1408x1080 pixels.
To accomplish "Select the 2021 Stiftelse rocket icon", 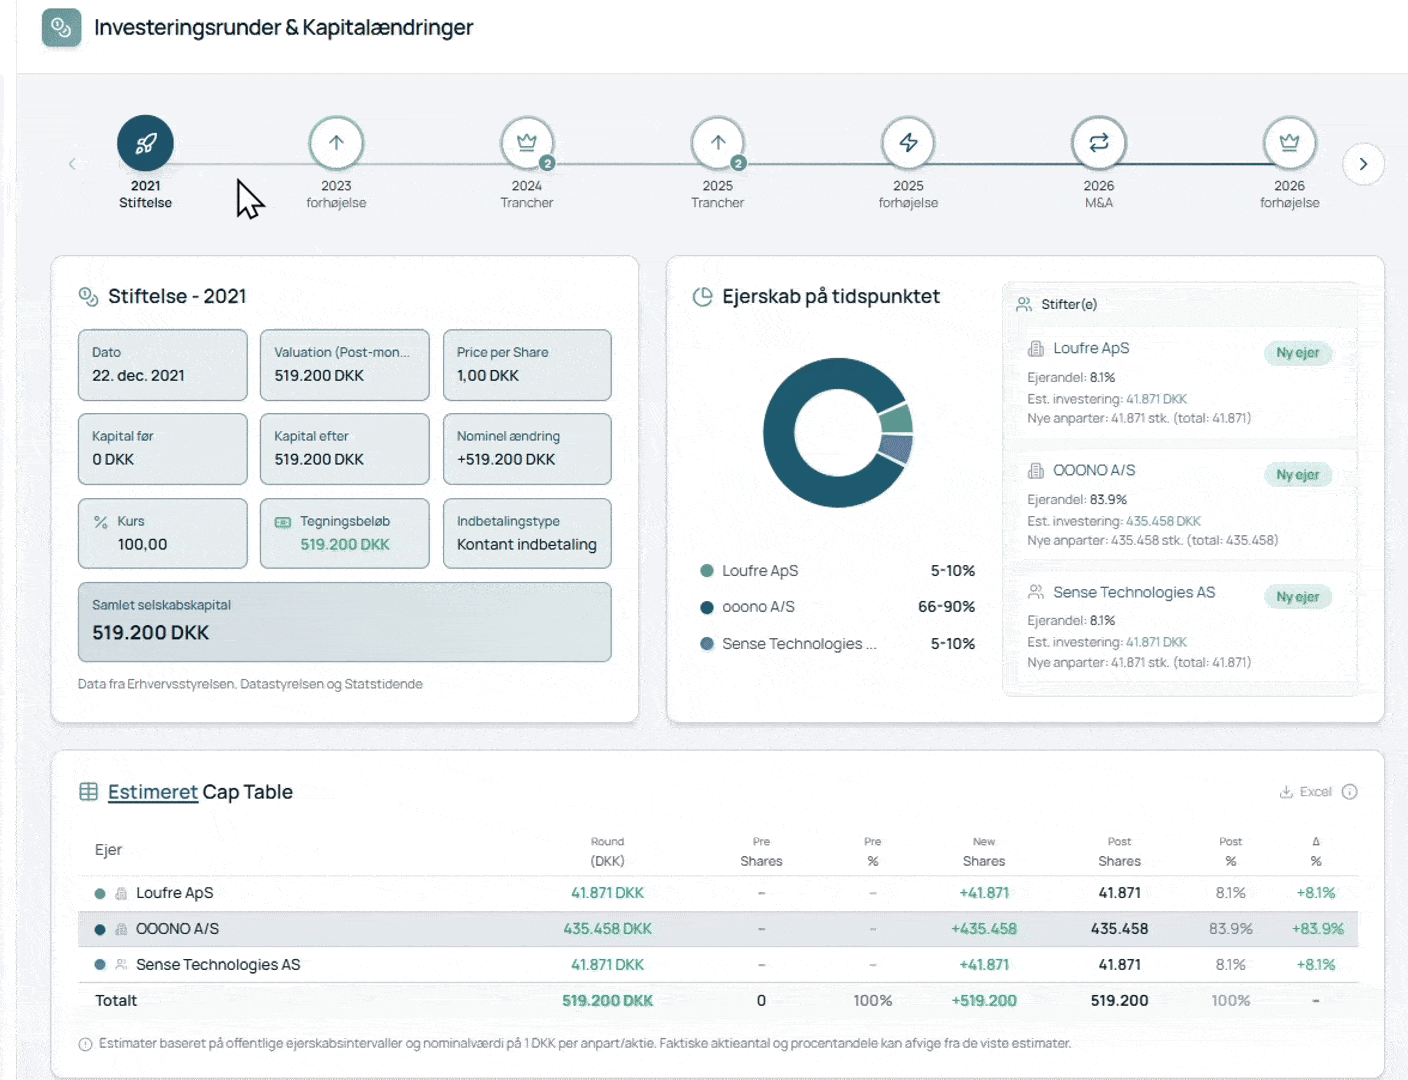I will pyautogui.click(x=145, y=142).
